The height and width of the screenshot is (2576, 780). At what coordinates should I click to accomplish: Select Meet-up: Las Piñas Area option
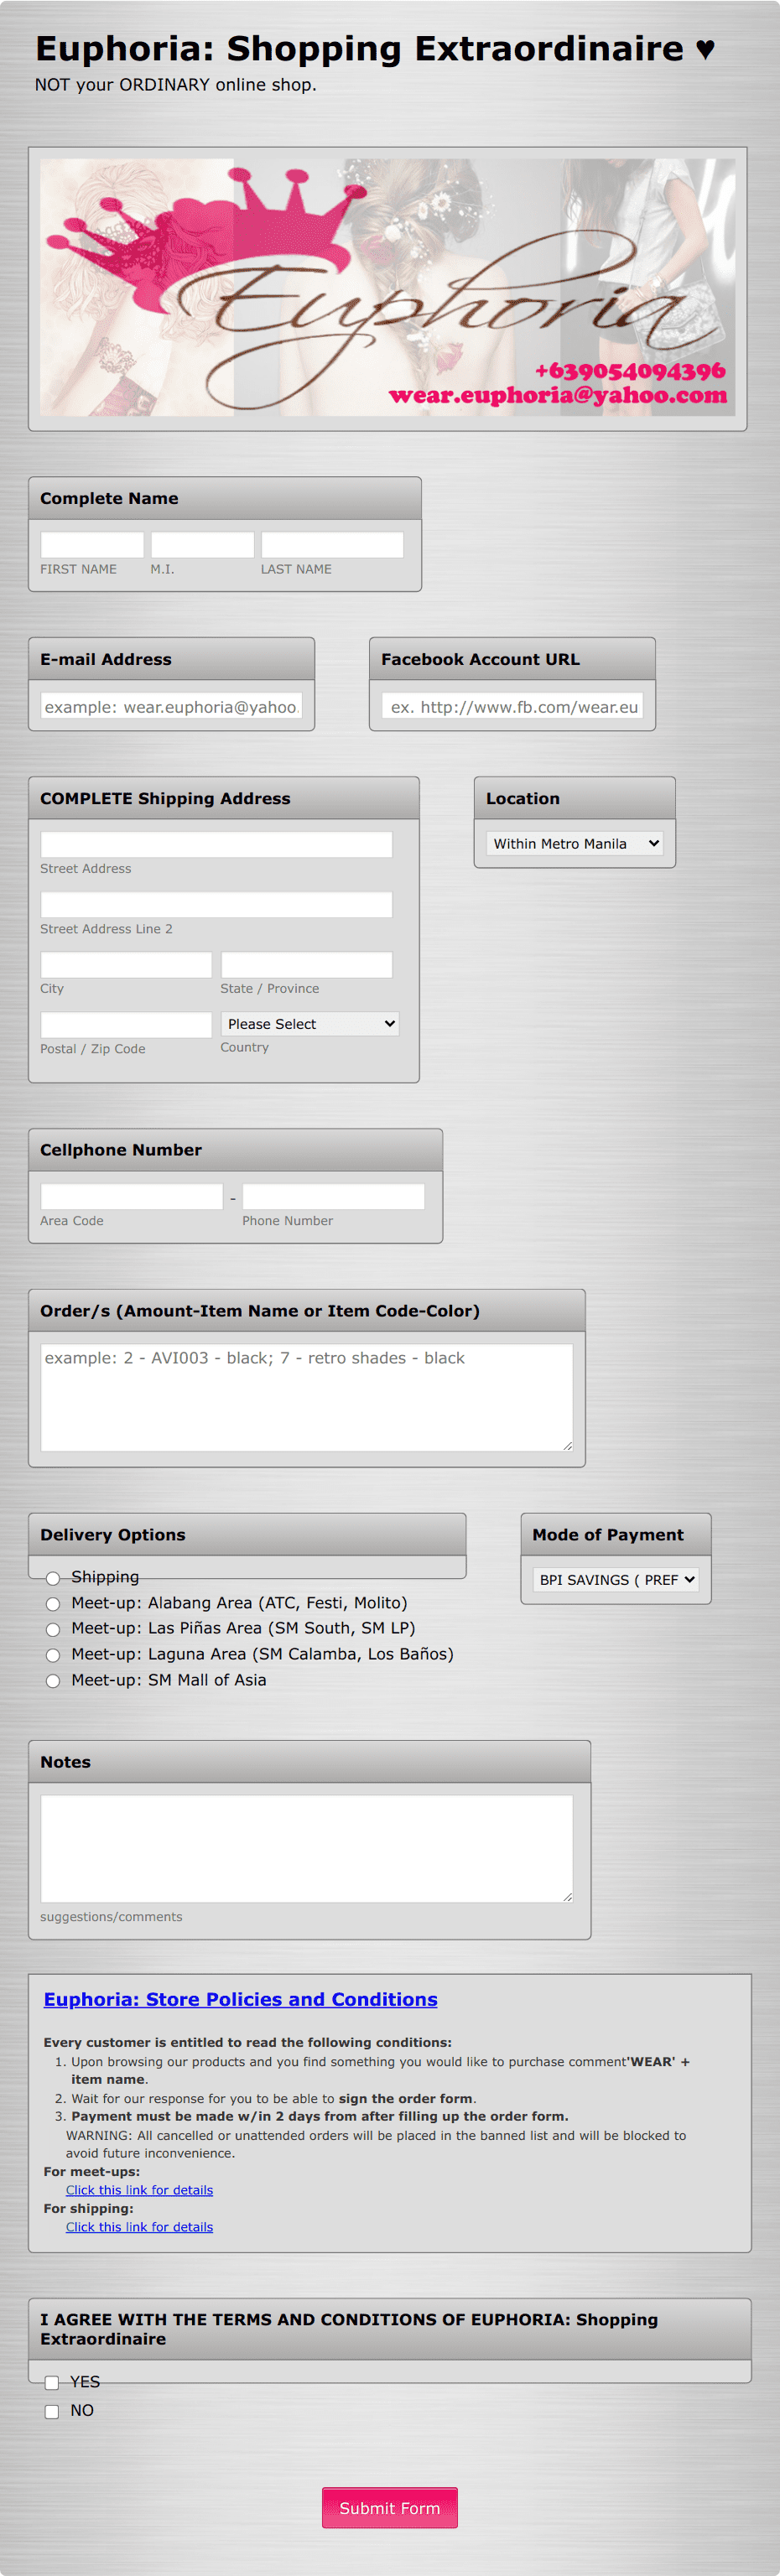(53, 1630)
